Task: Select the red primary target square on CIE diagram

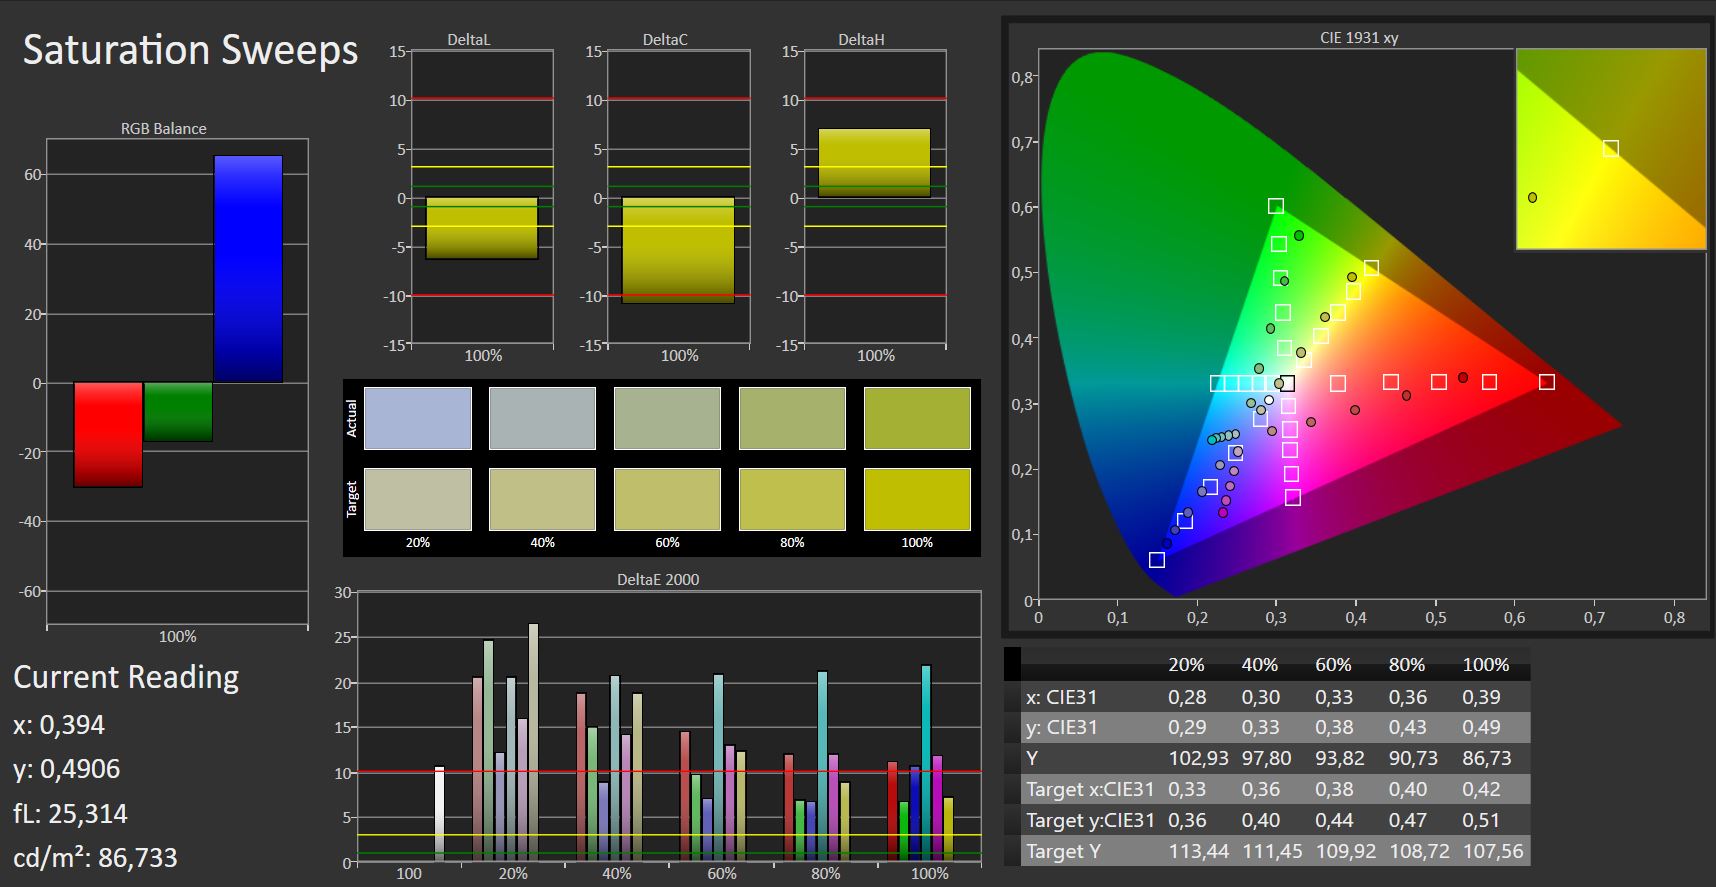Action: [1547, 382]
